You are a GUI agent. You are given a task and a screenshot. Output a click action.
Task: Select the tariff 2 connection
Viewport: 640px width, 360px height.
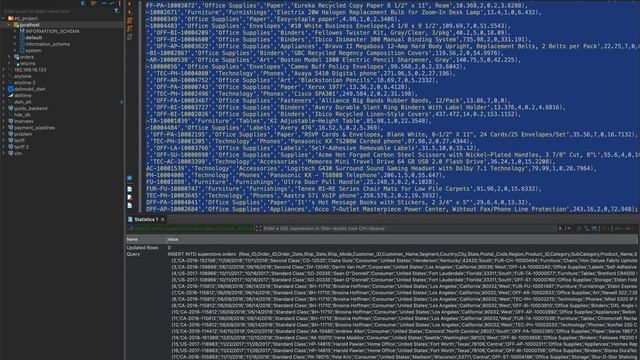(x=21, y=147)
